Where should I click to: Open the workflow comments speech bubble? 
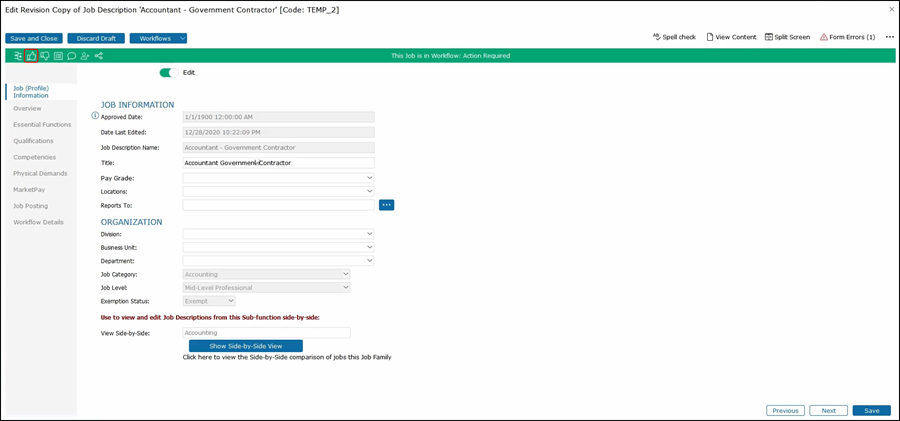(72, 56)
